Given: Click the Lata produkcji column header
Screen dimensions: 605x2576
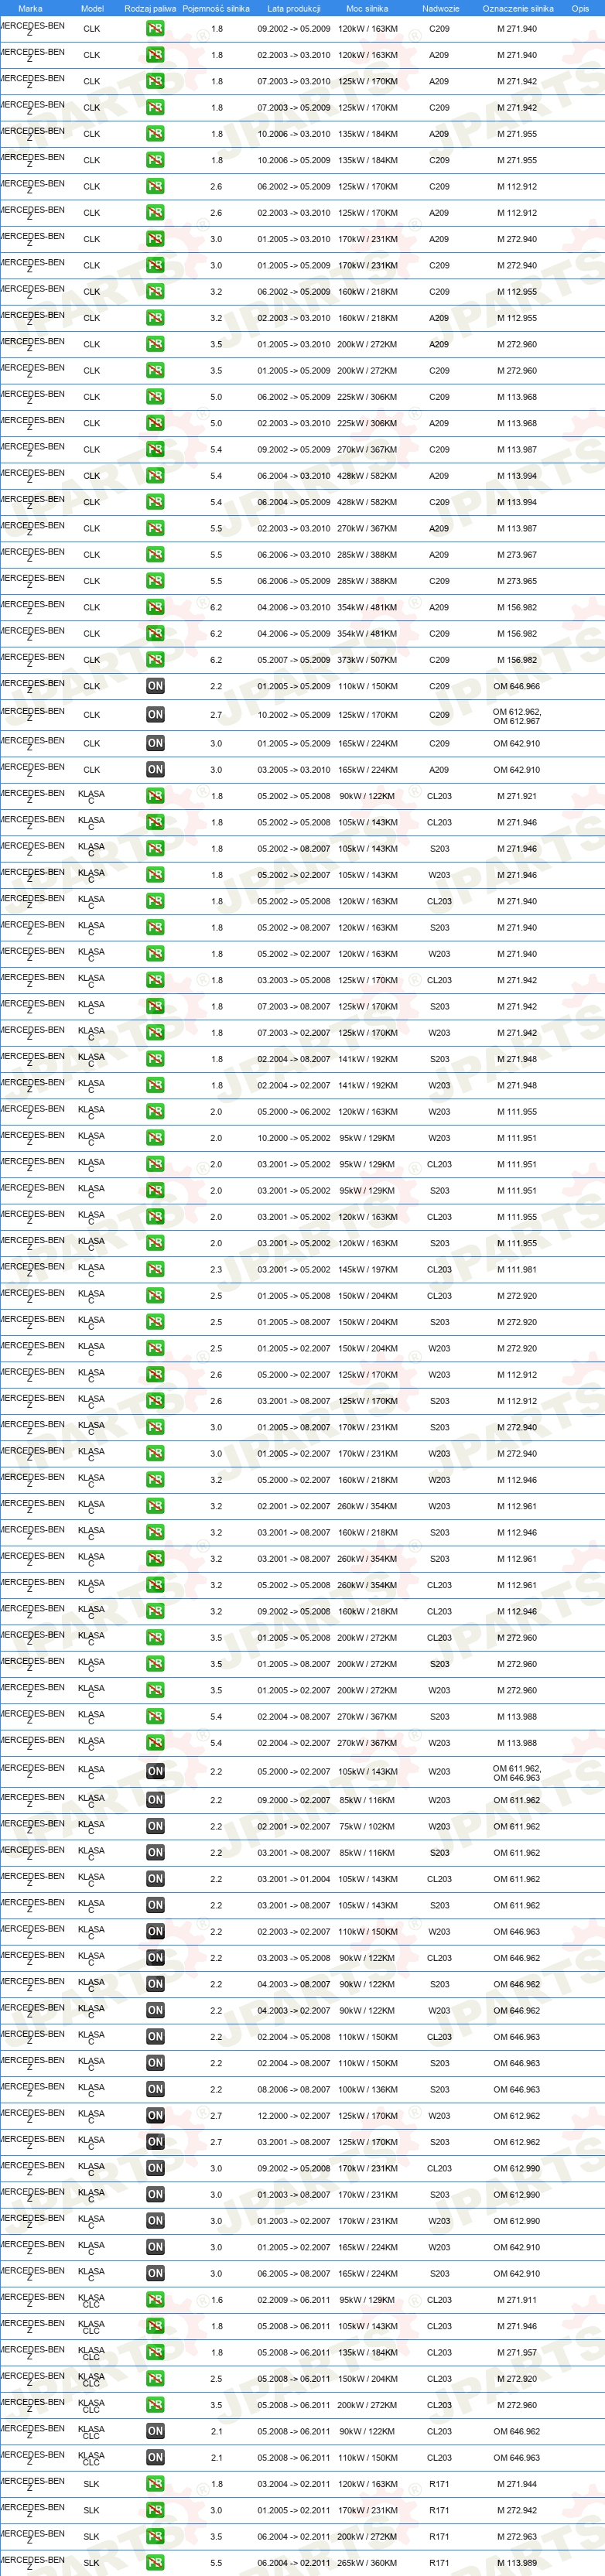Looking at the screenshot, I should pos(294,8).
